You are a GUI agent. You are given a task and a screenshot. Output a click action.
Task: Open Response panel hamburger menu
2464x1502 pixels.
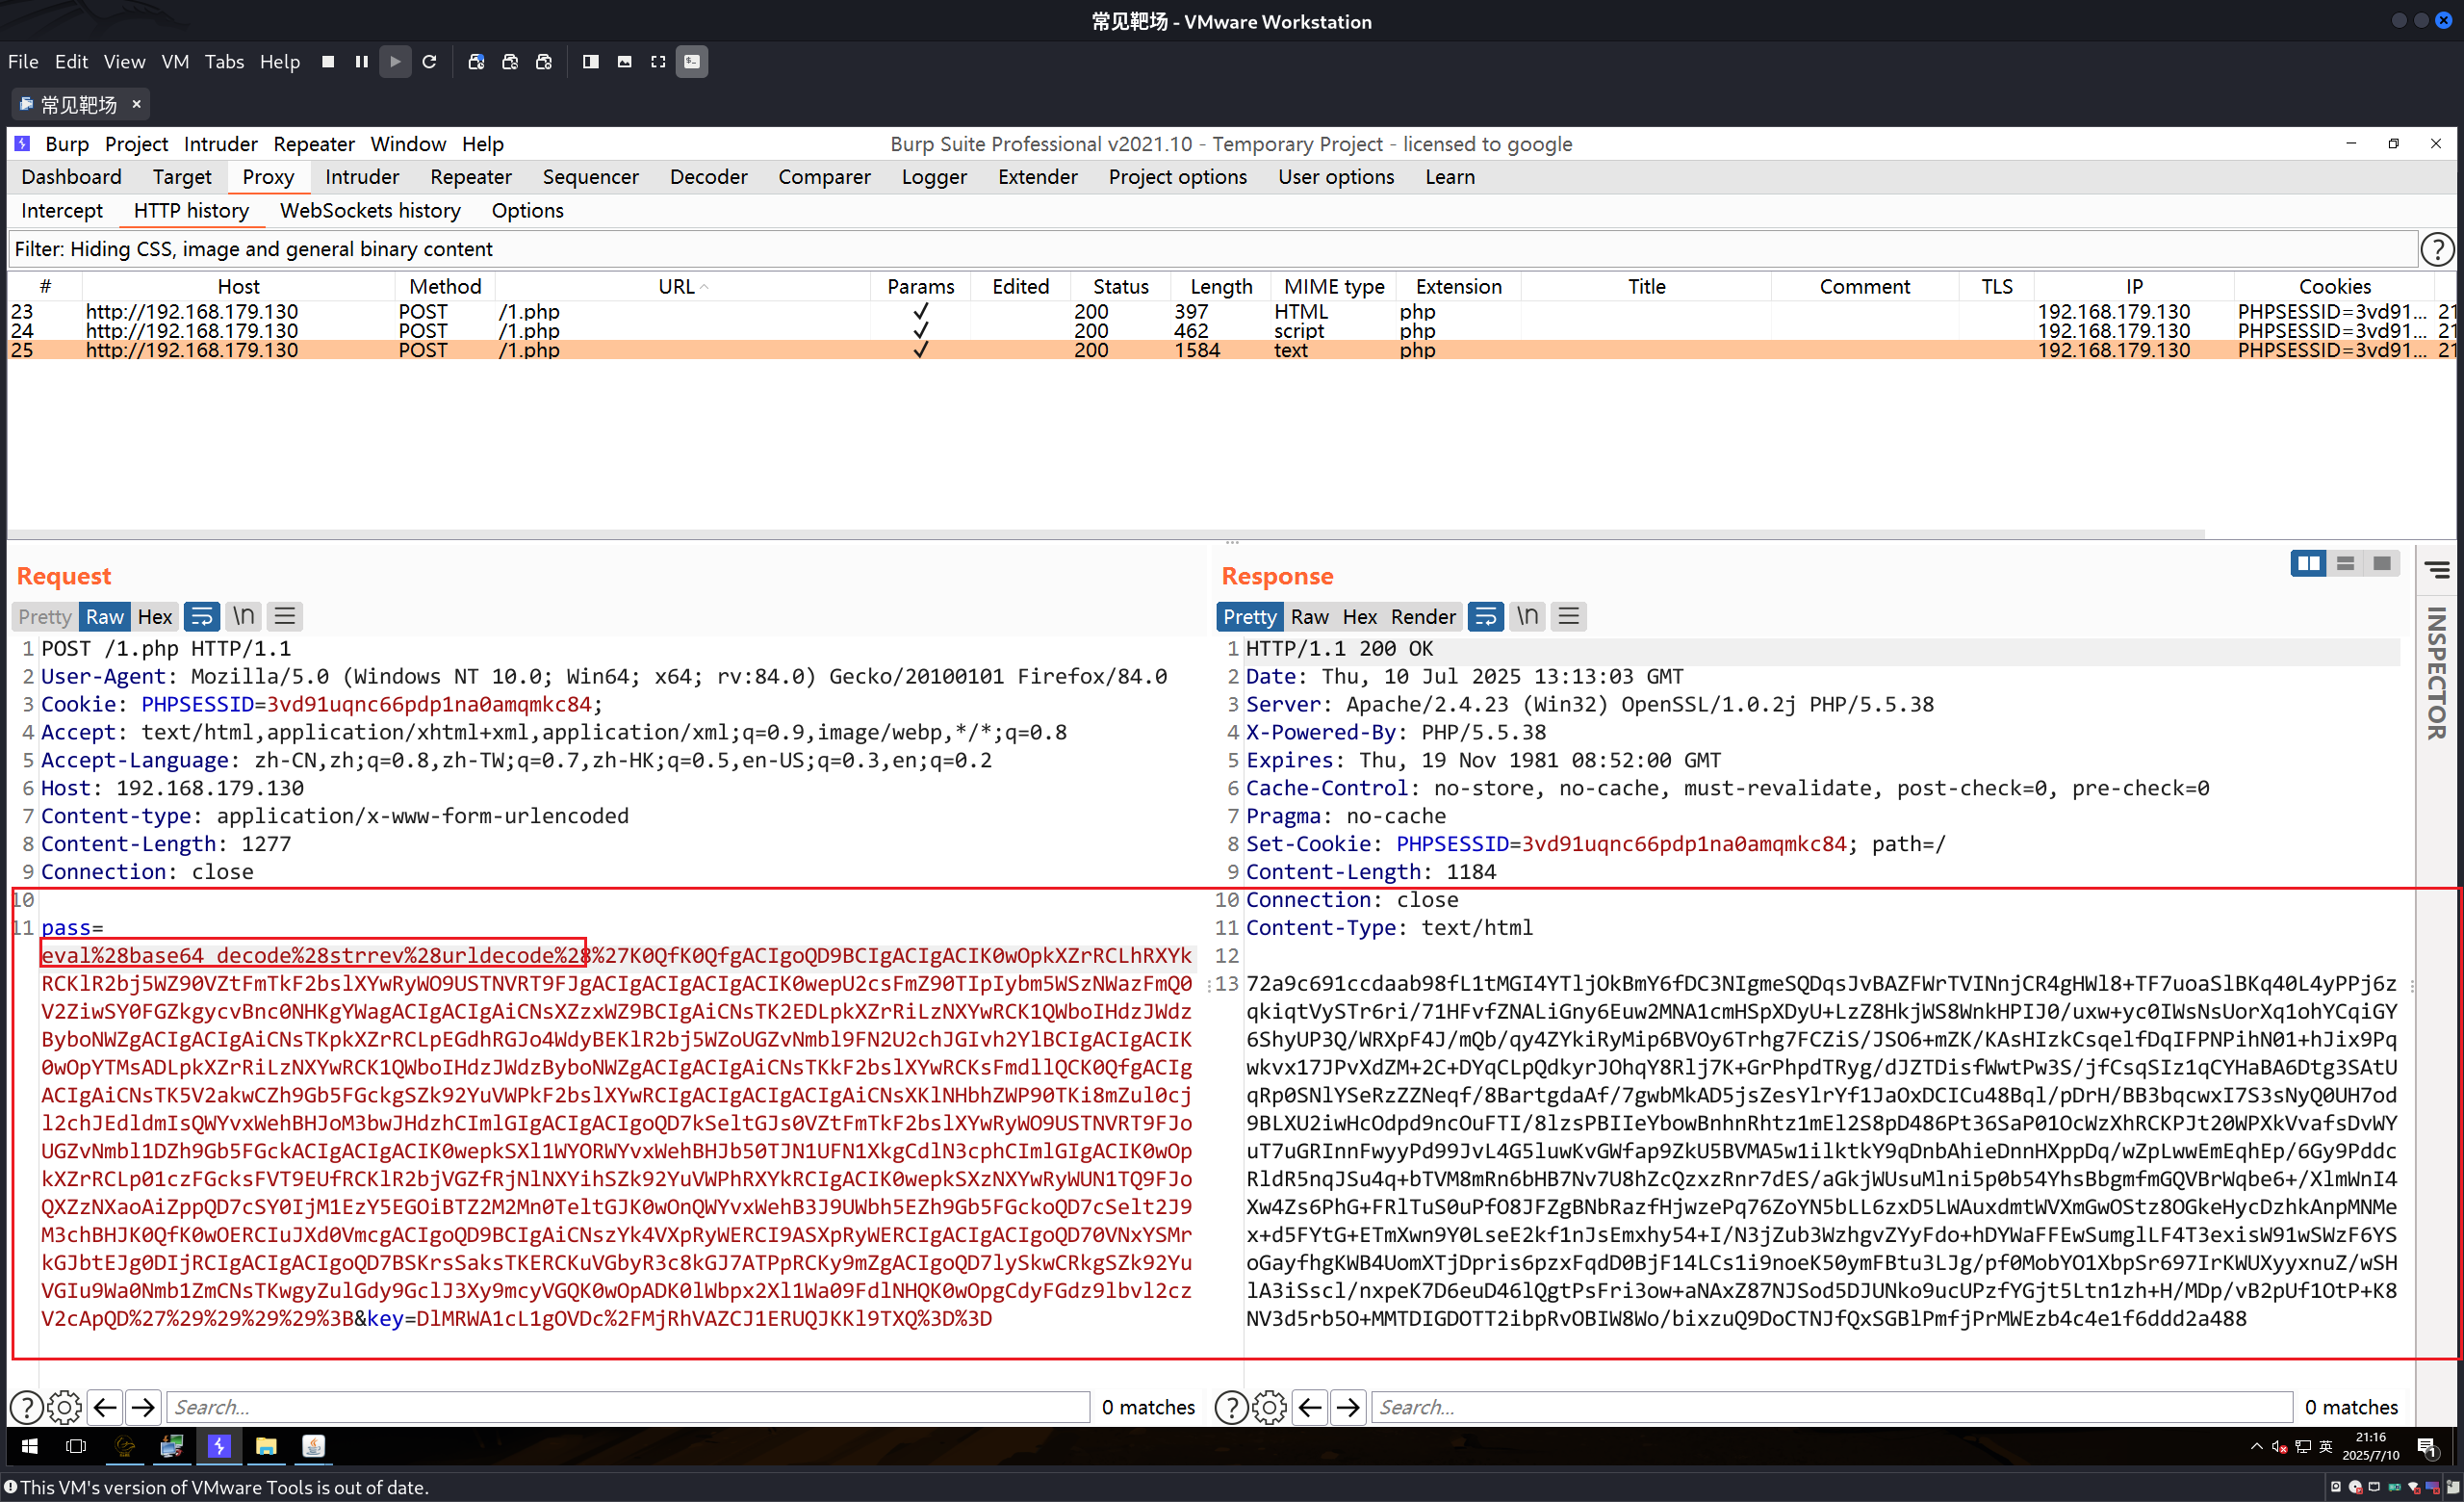(x=1568, y=616)
